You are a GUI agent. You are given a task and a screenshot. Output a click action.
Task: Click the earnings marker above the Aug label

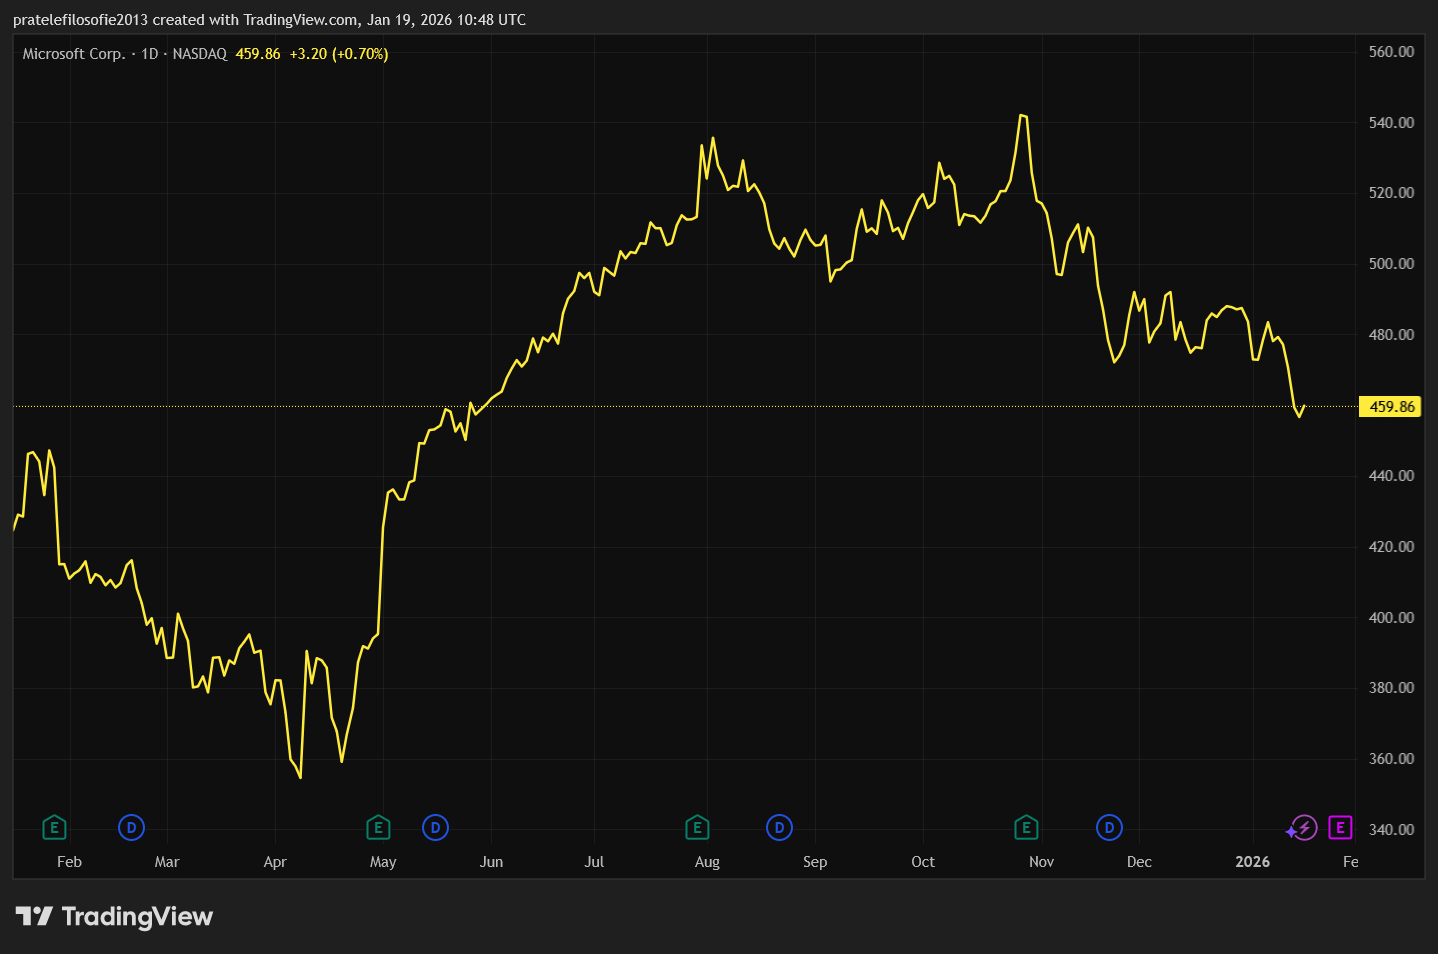[x=697, y=828]
